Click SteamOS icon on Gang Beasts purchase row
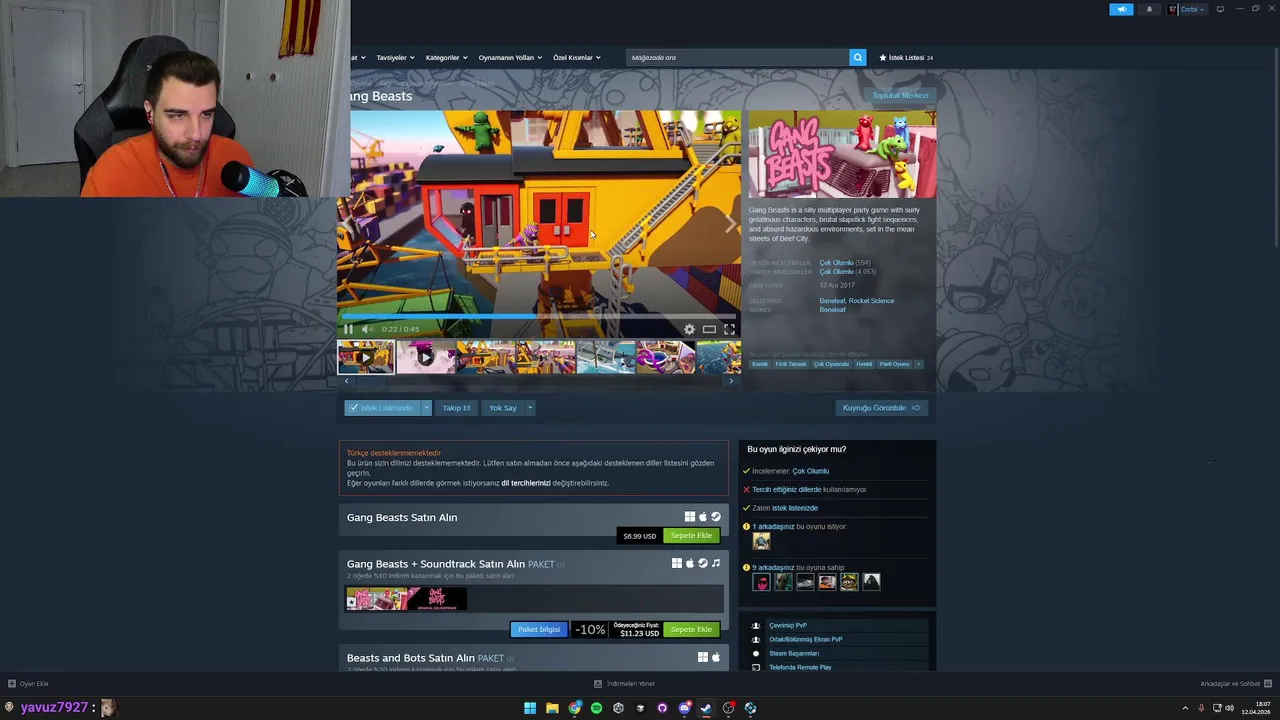The image size is (1280, 720). [x=715, y=517]
